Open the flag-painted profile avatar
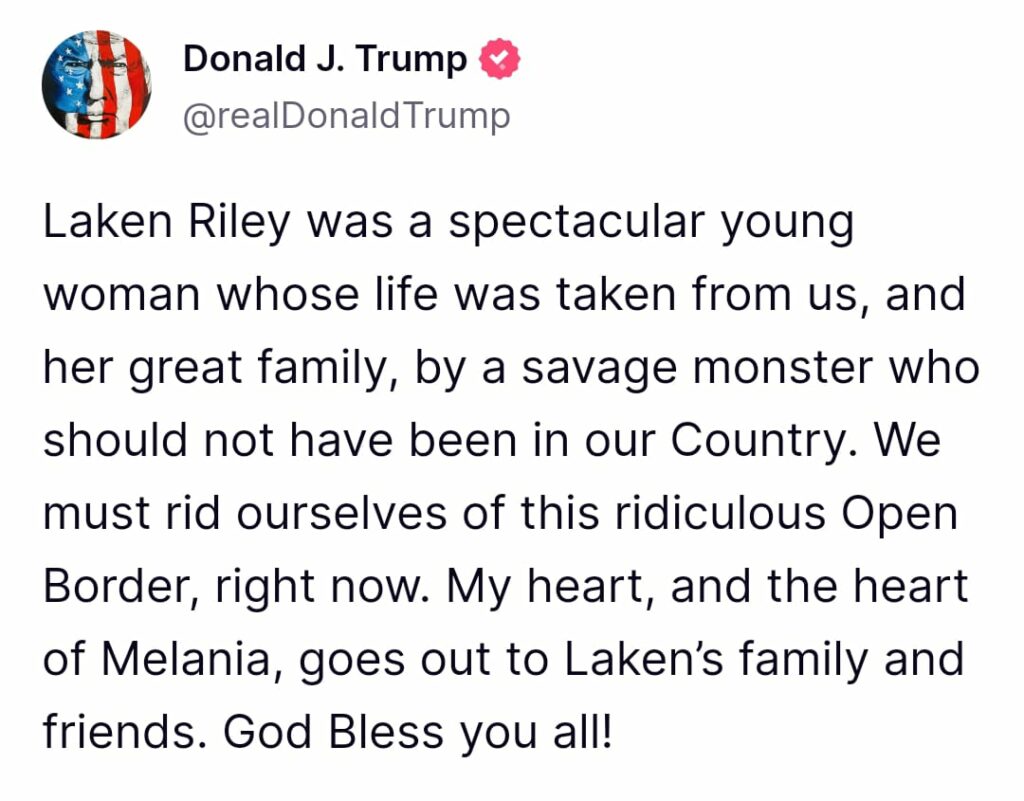1024x801 pixels. [x=97, y=84]
